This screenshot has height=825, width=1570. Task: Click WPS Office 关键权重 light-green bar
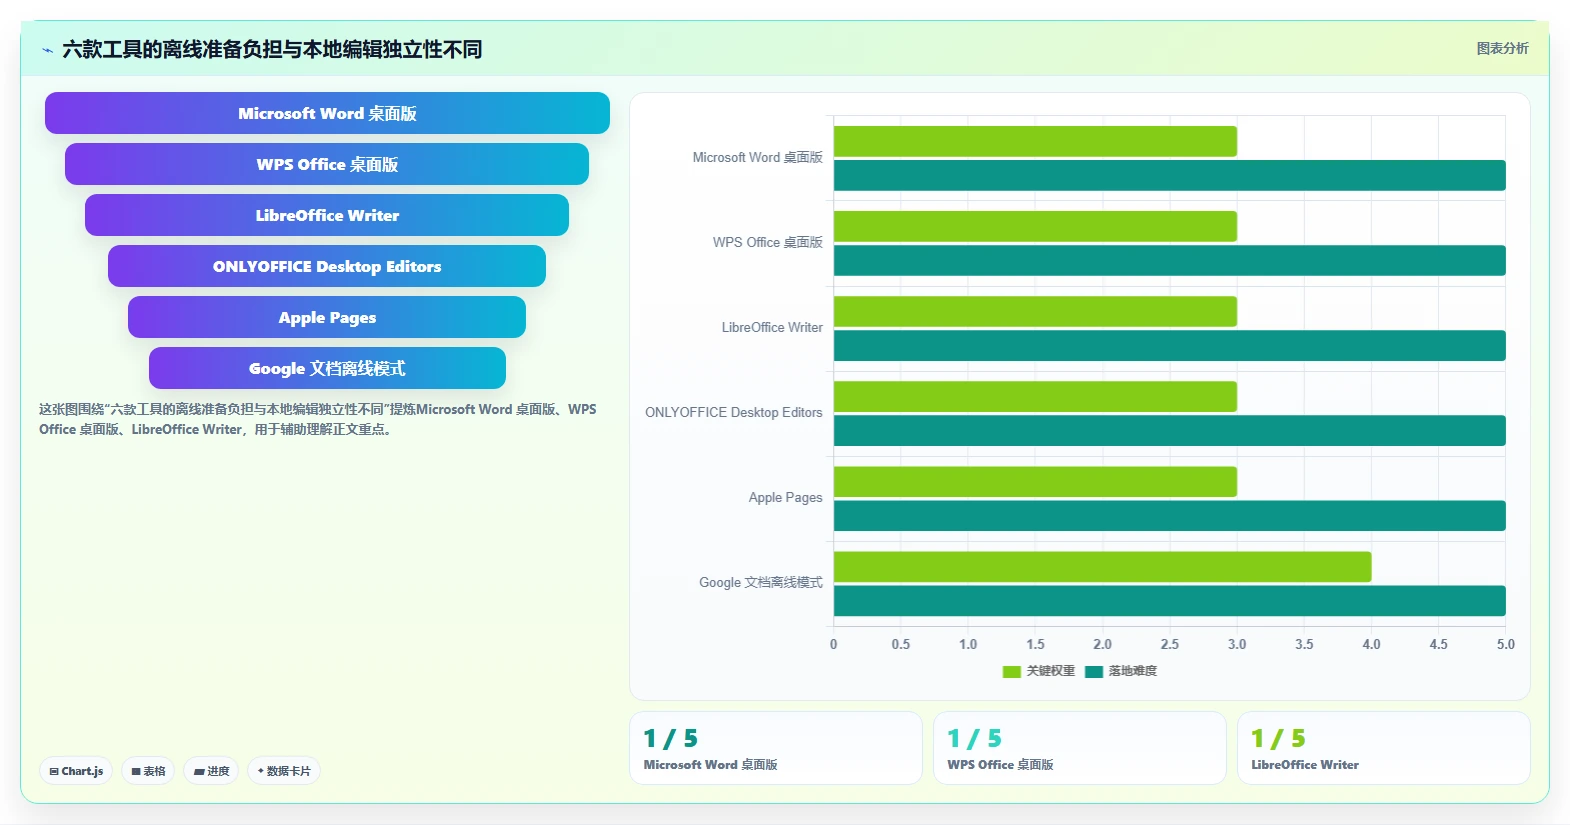click(x=1035, y=226)
